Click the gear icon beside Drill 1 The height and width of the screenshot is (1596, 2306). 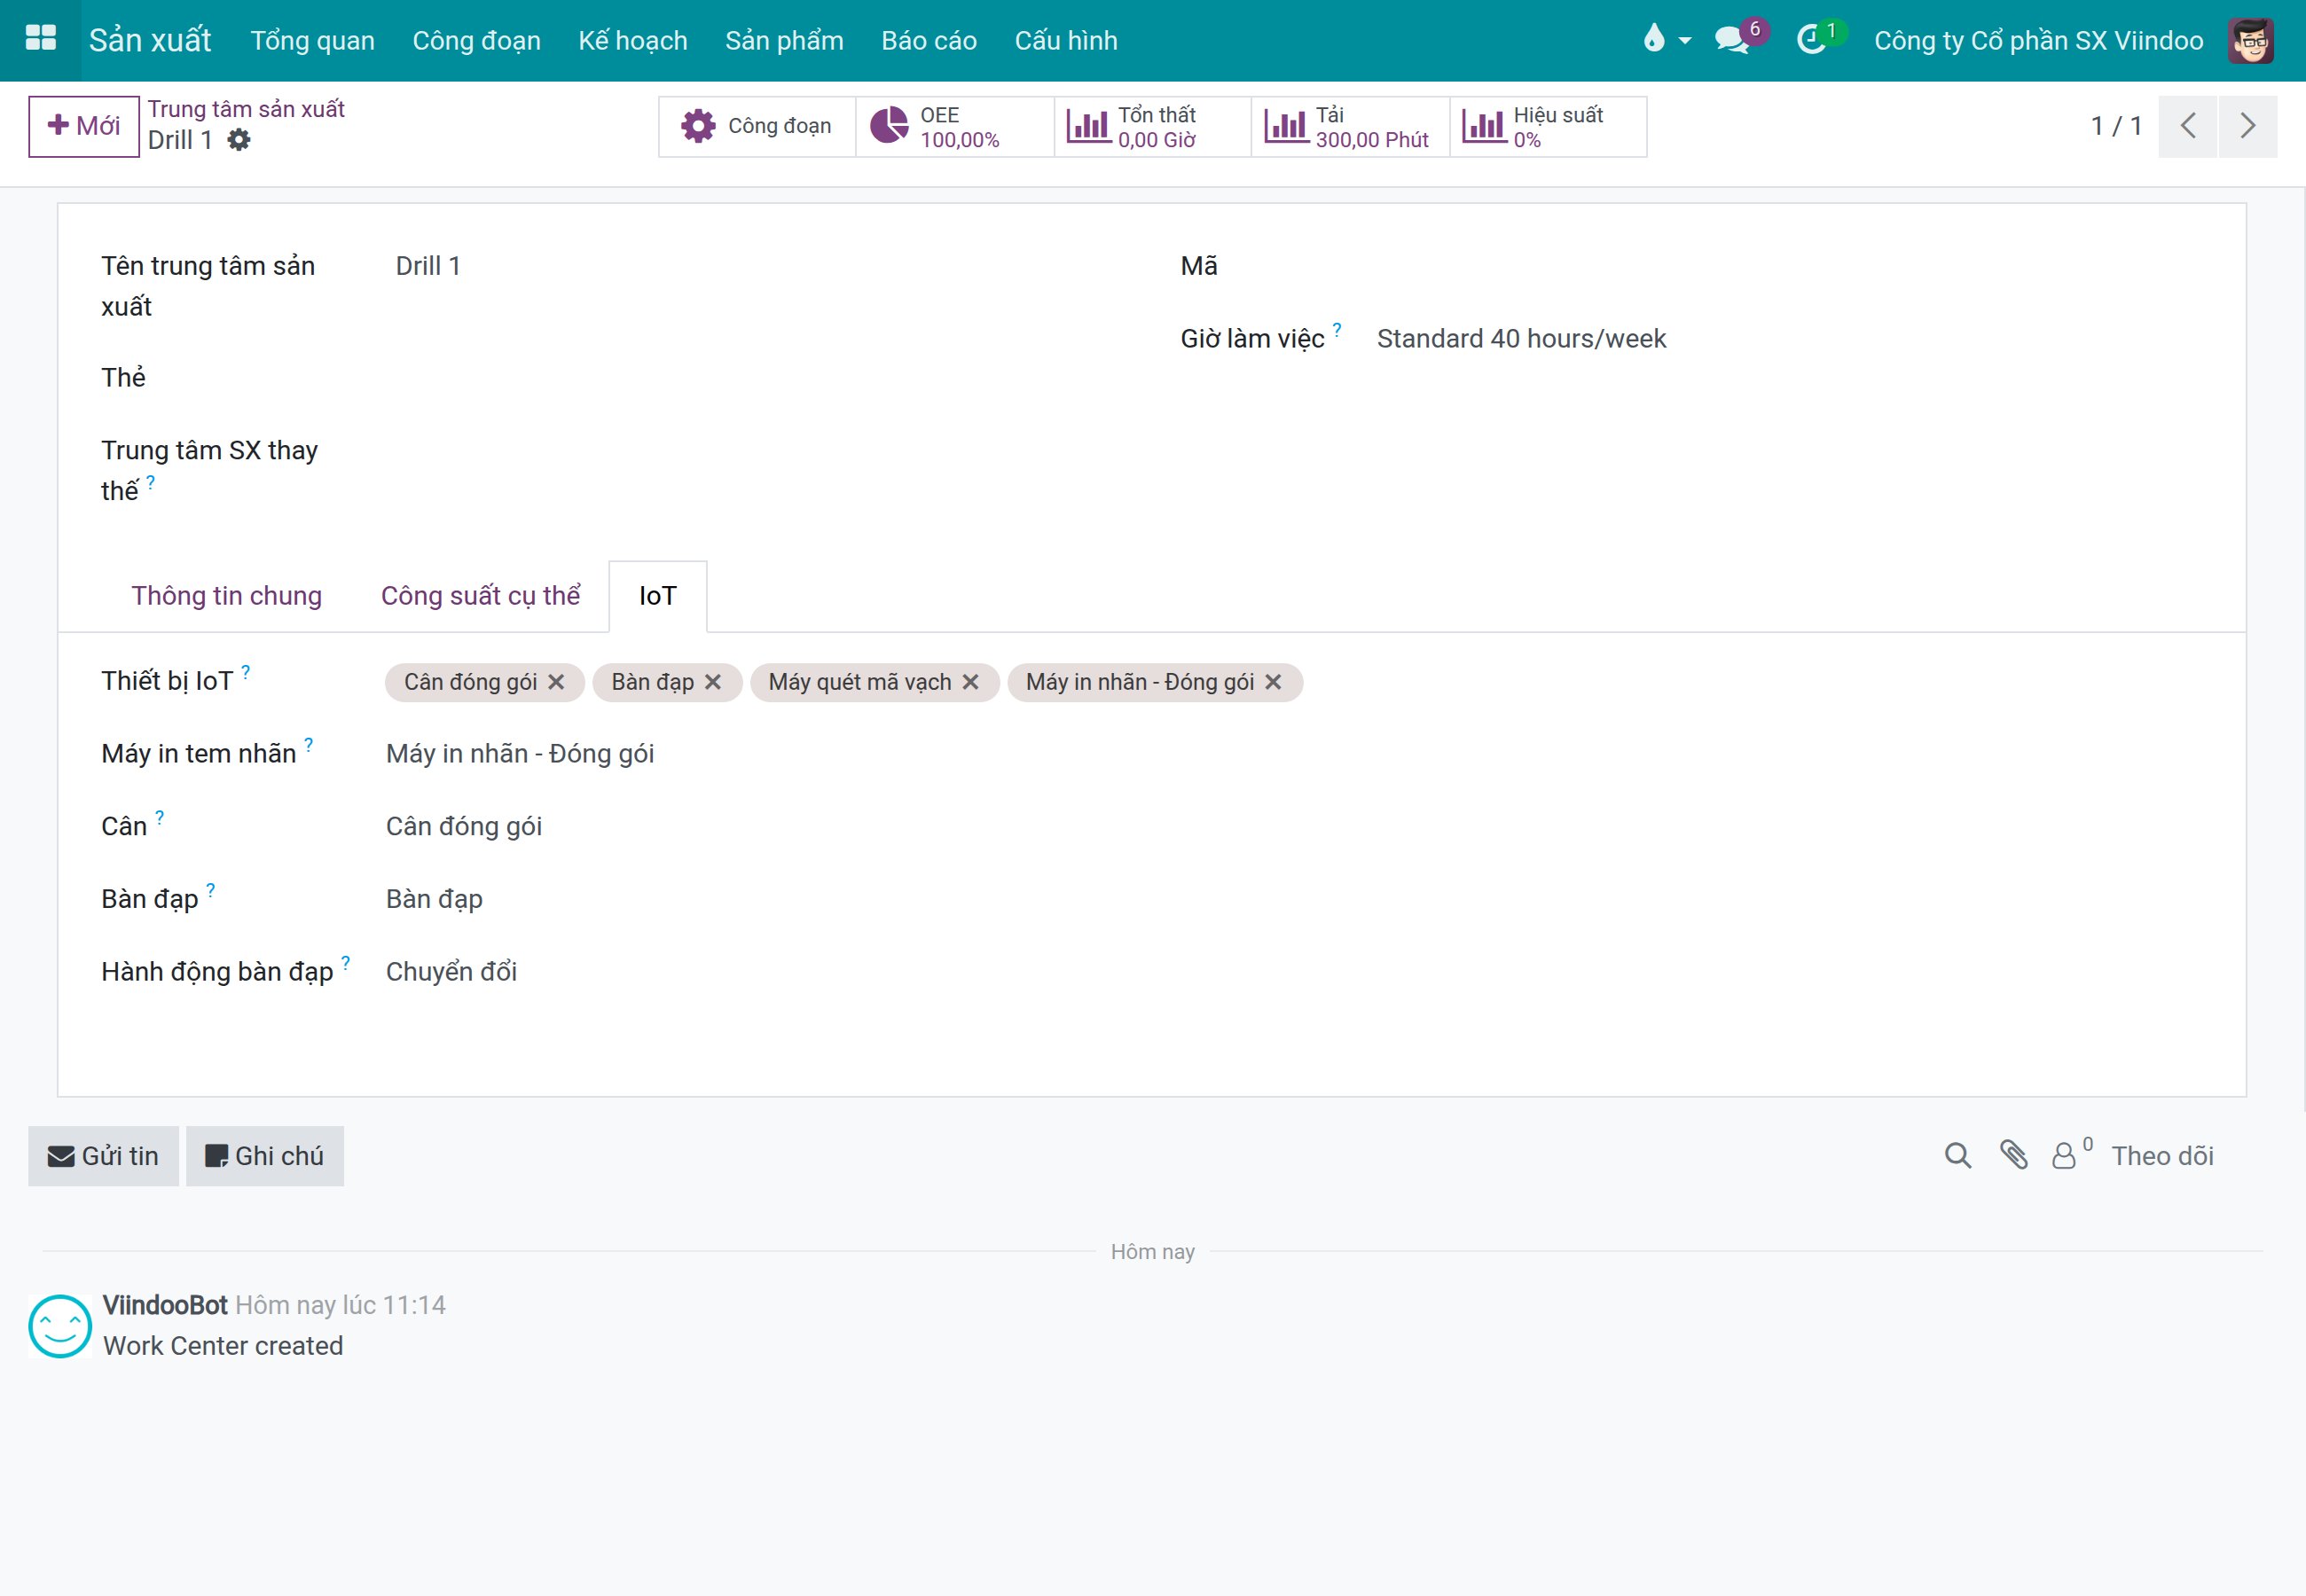point(238,140)
